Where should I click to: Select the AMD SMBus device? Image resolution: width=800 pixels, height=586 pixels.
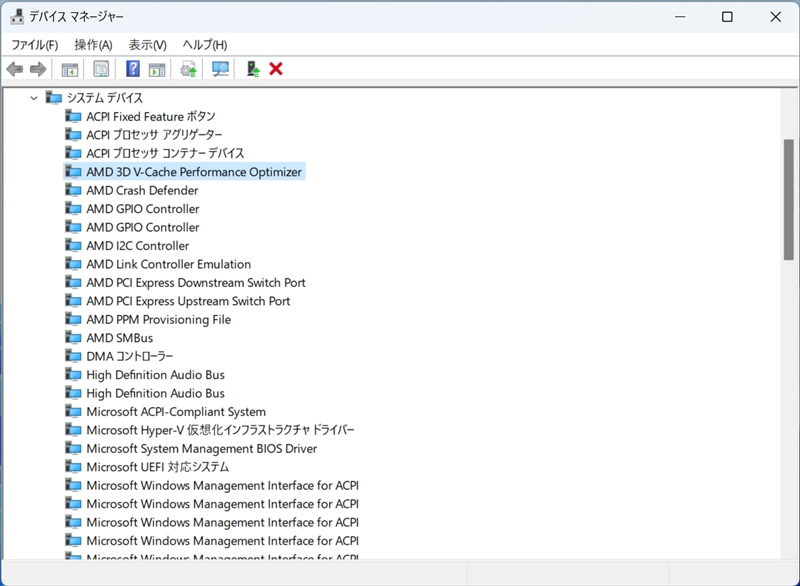(119, 338)
